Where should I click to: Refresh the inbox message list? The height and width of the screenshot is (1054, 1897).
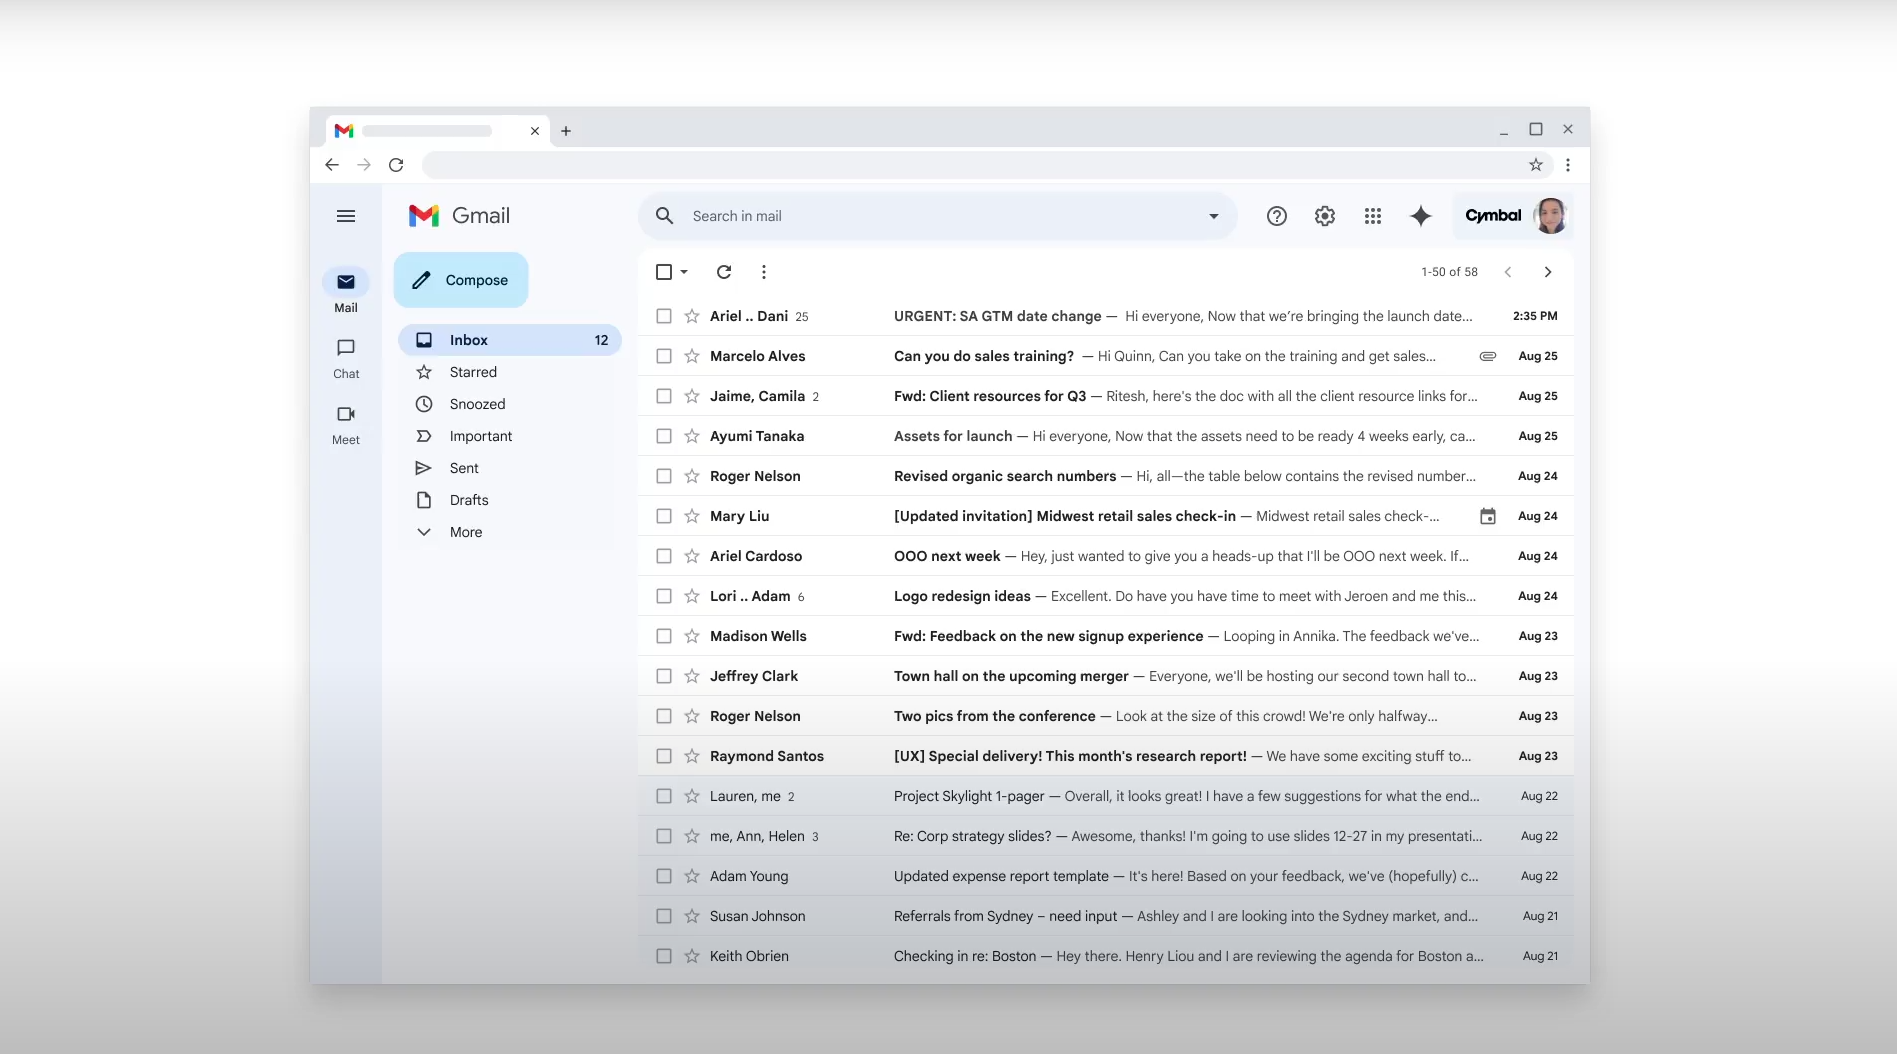click(x=724, y=272)
